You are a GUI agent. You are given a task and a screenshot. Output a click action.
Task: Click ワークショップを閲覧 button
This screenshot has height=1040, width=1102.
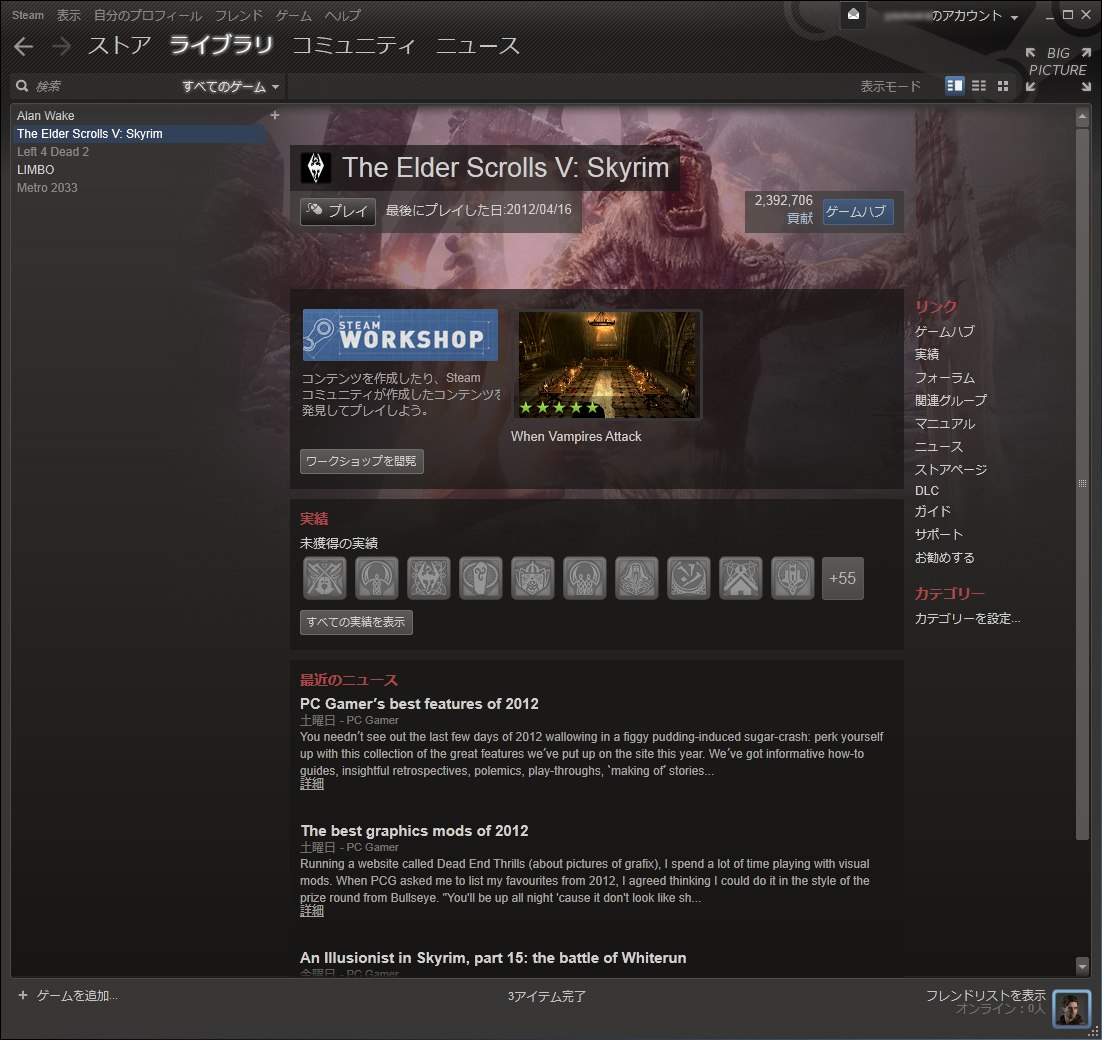tap(361, 461)
